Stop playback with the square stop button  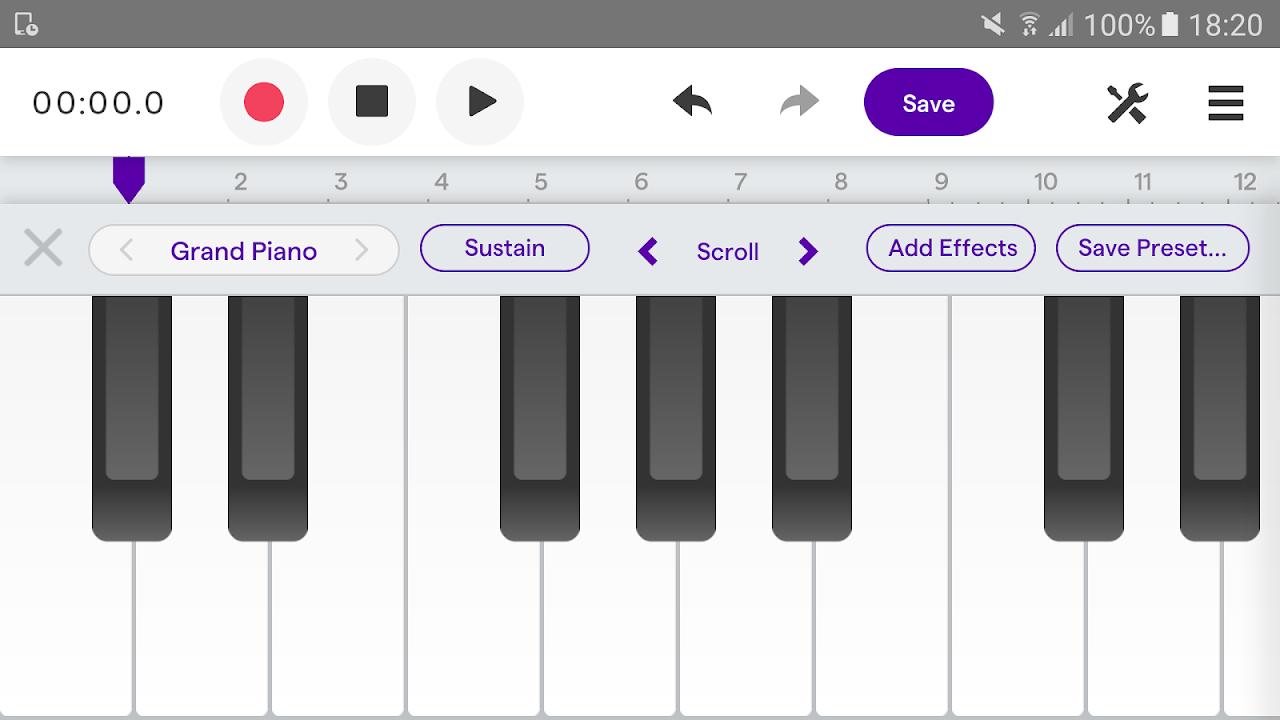tap(372, 102)
